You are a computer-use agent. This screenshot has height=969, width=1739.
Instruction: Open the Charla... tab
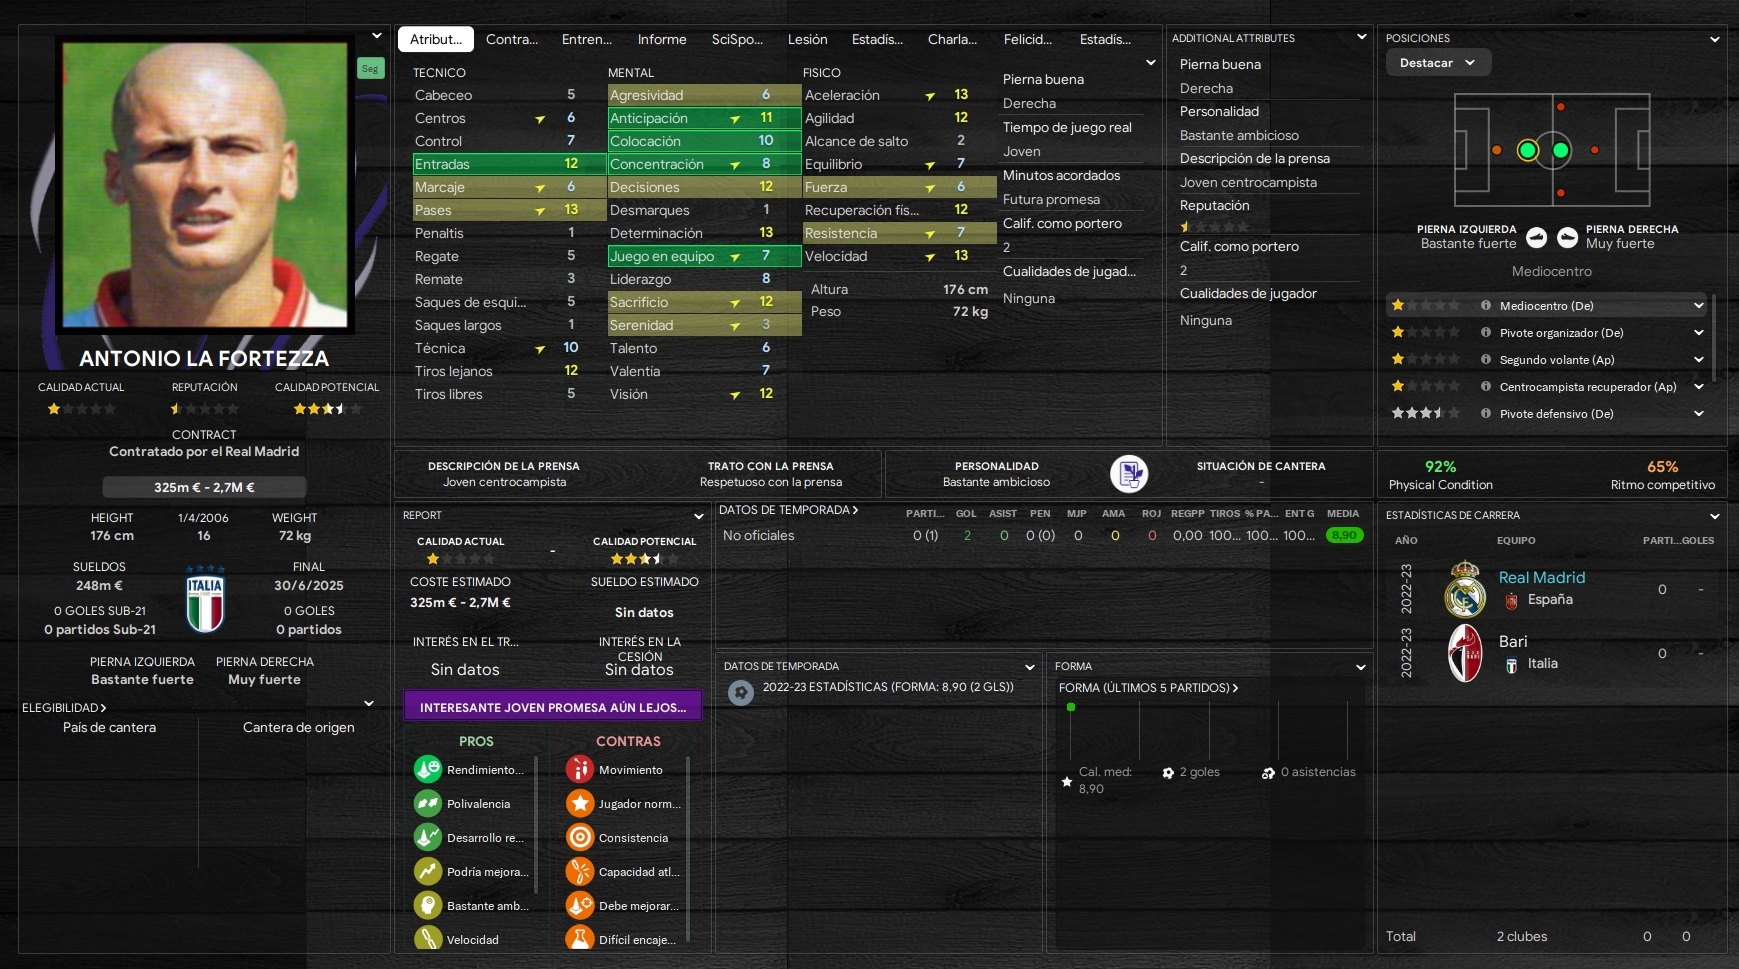pos(952,39)
